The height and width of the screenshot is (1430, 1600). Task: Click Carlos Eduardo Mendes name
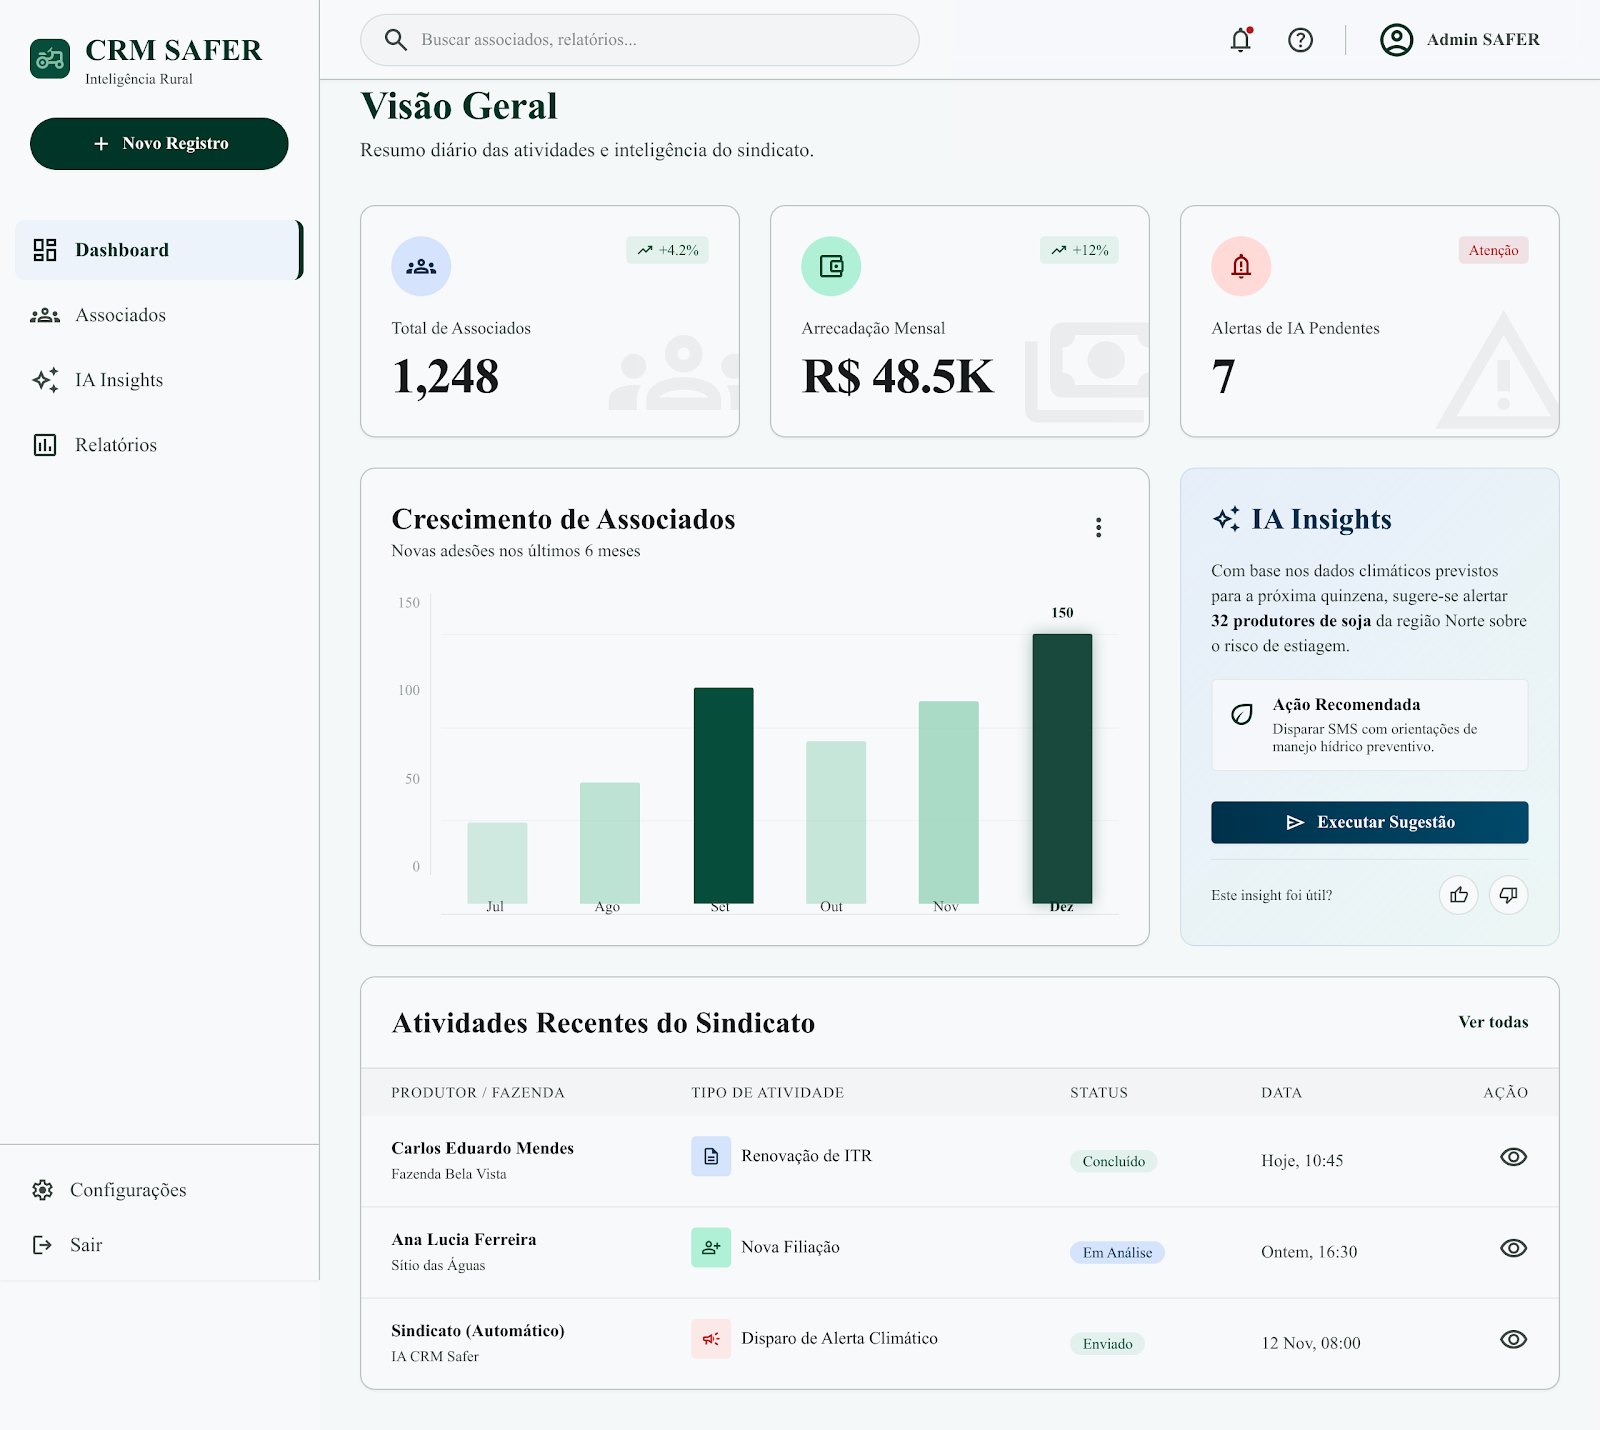point(483,1148)
